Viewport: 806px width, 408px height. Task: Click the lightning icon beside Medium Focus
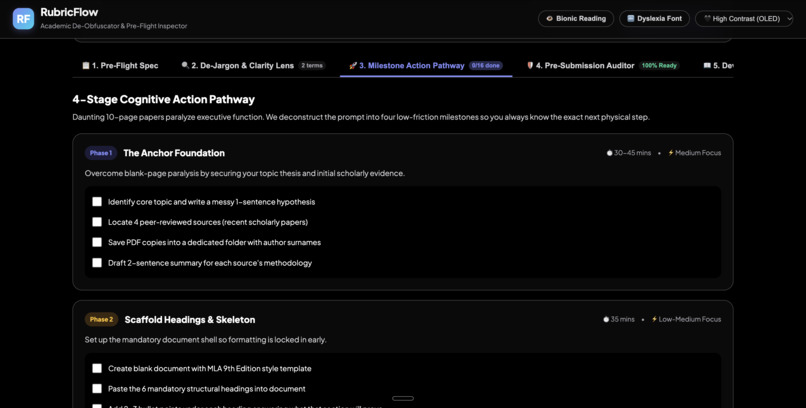[671, 153]
